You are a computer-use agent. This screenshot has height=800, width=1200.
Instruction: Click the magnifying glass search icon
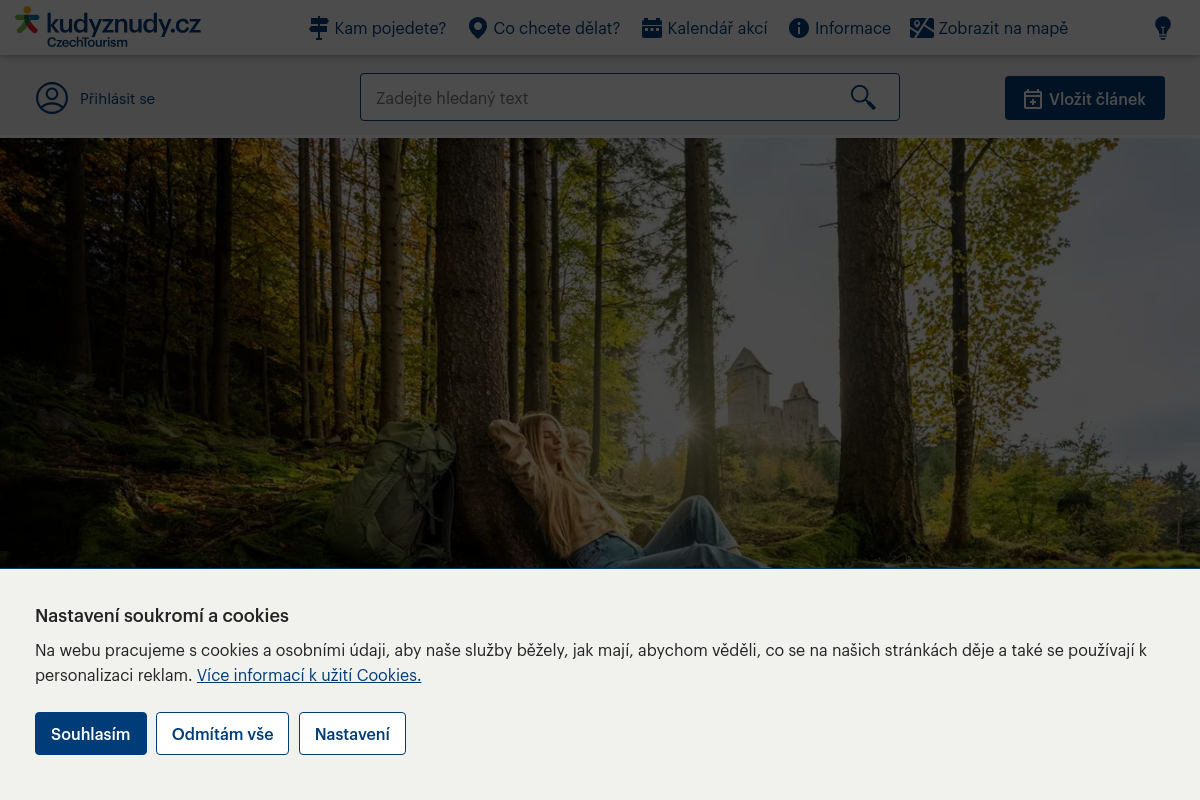coord(862,97)
